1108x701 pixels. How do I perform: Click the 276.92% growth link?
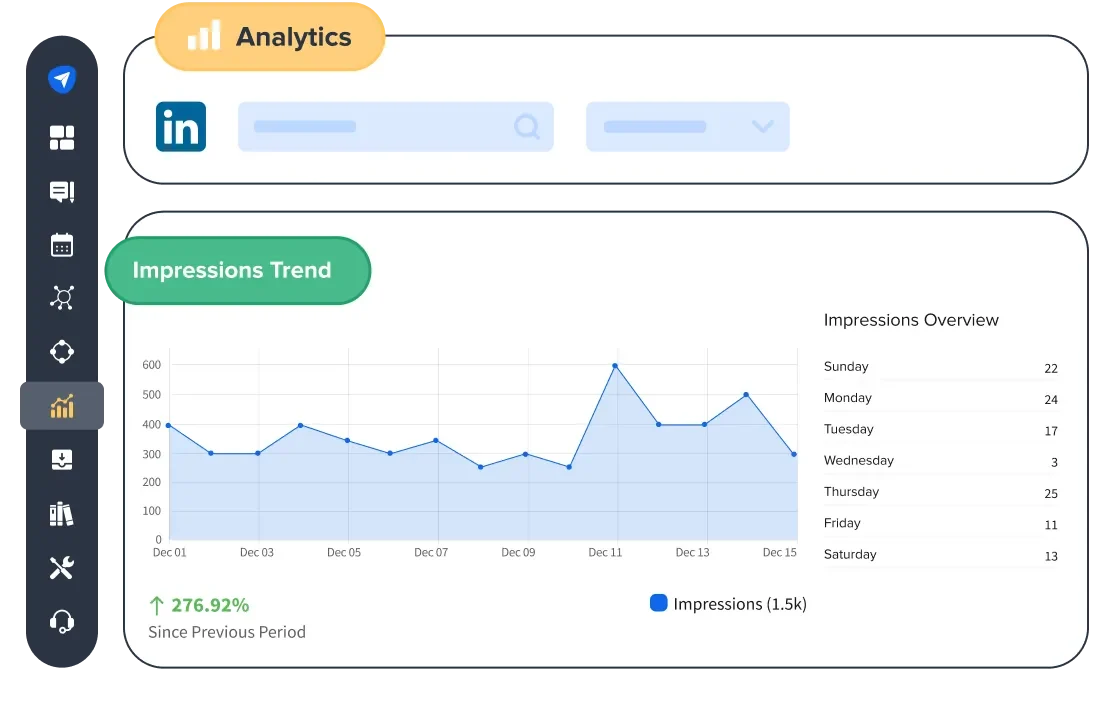click(209, 605)
